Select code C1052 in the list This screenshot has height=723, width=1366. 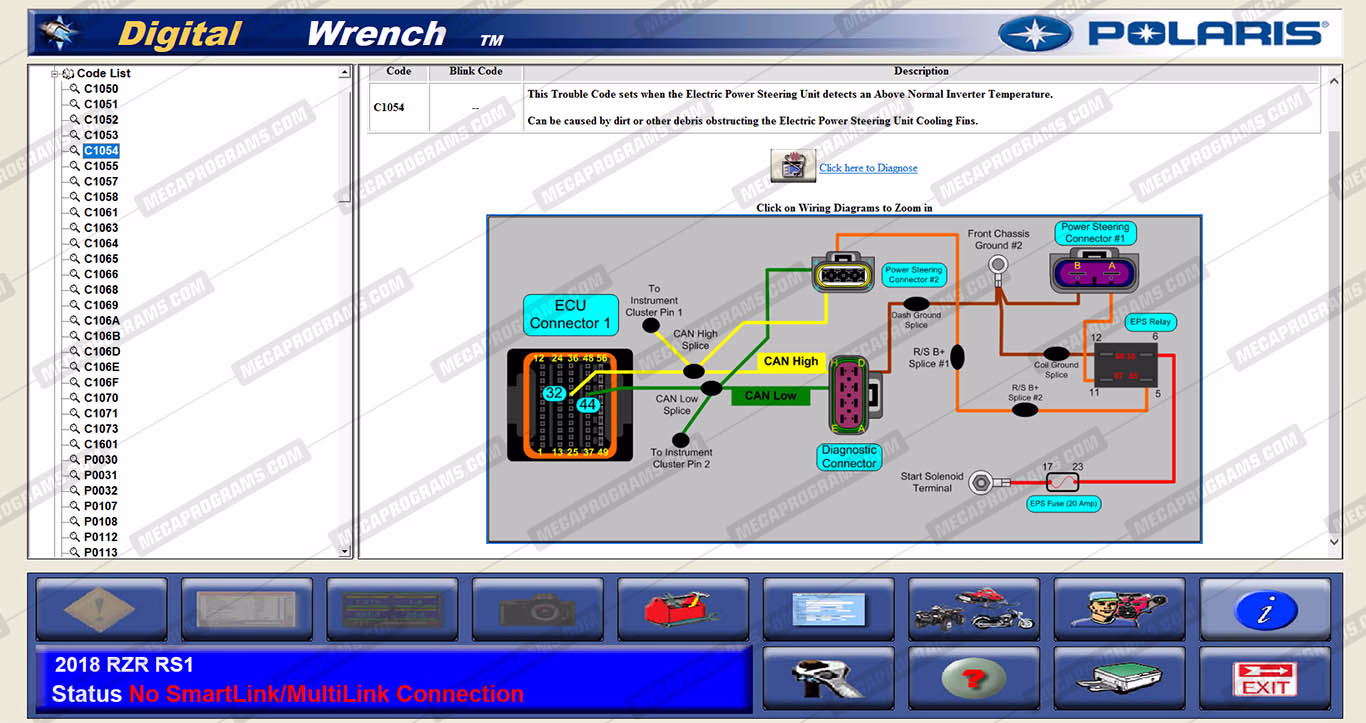pyautogui.click(x=101, y=120)
